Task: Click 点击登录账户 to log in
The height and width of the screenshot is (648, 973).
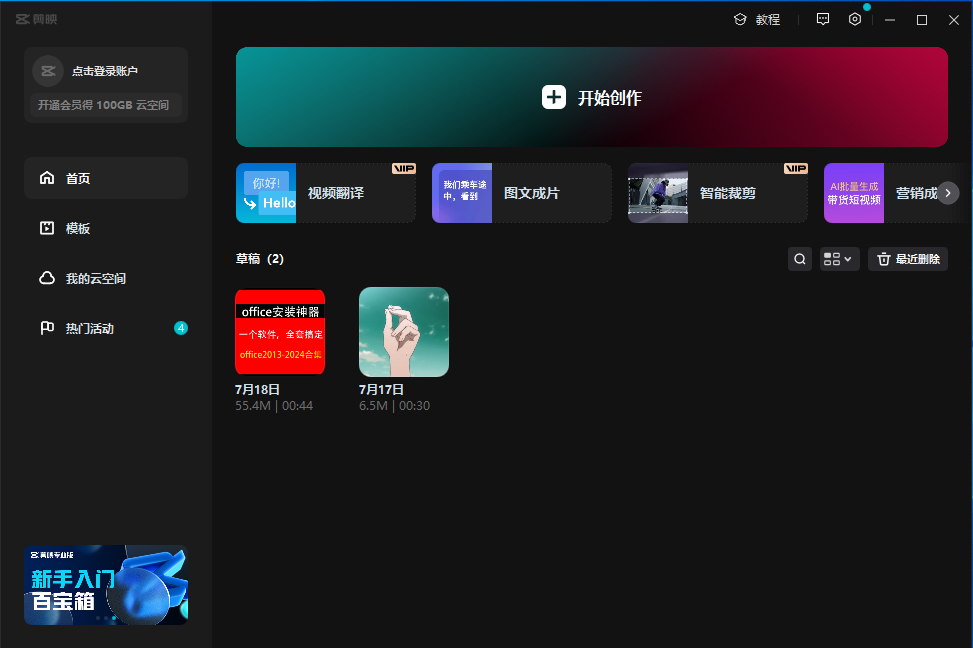Action: [x=105, y=71]
